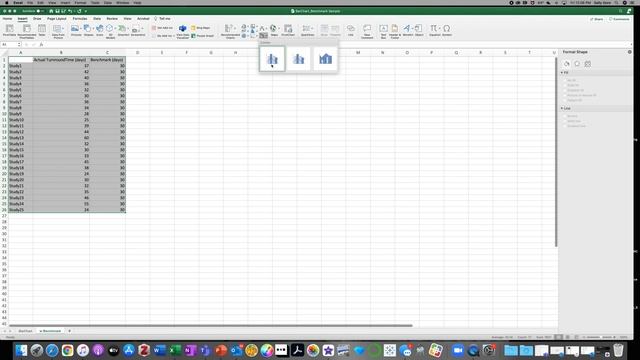Select the Size & Properties icon in Format Shape
The height and width of the screenshot is (360, 640).
(x=588, y=64)
